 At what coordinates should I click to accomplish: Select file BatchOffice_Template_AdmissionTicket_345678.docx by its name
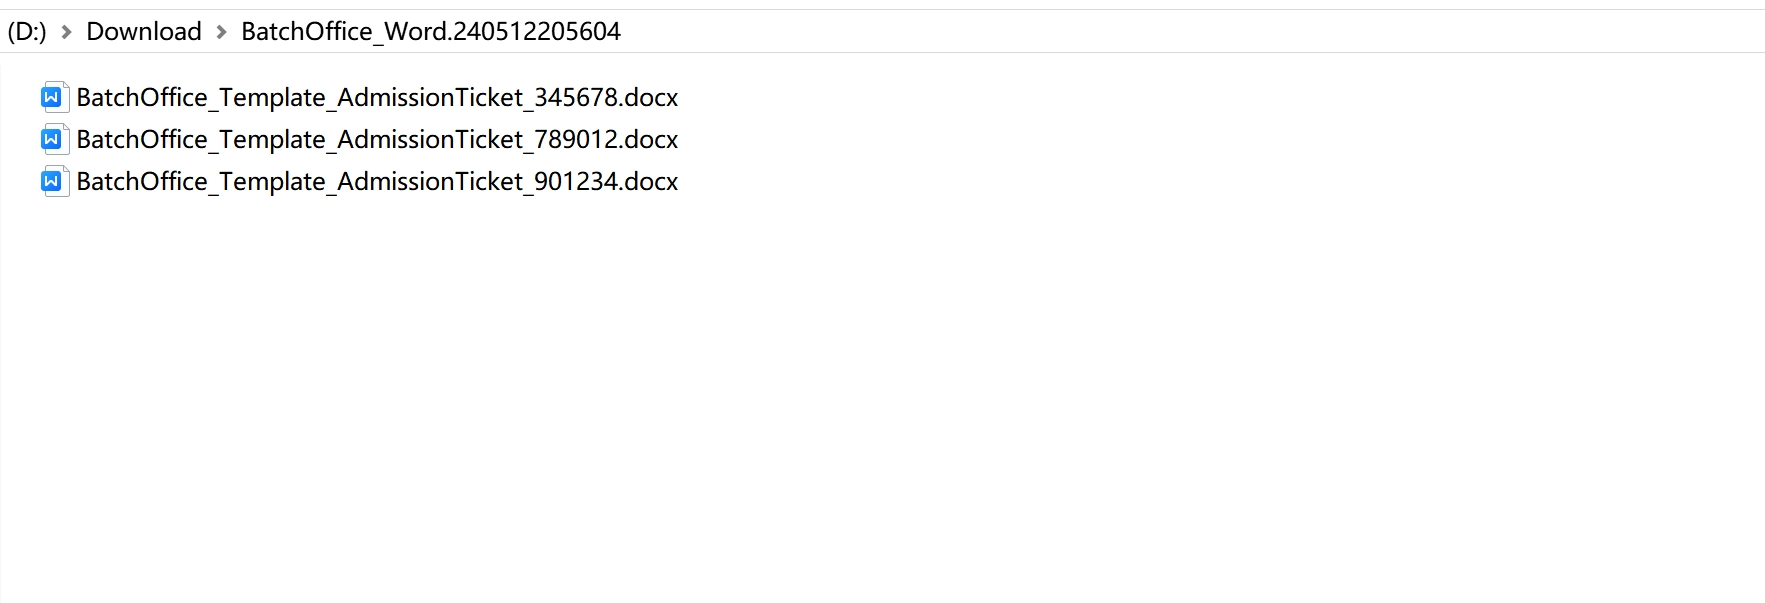[x=377, y=97]
